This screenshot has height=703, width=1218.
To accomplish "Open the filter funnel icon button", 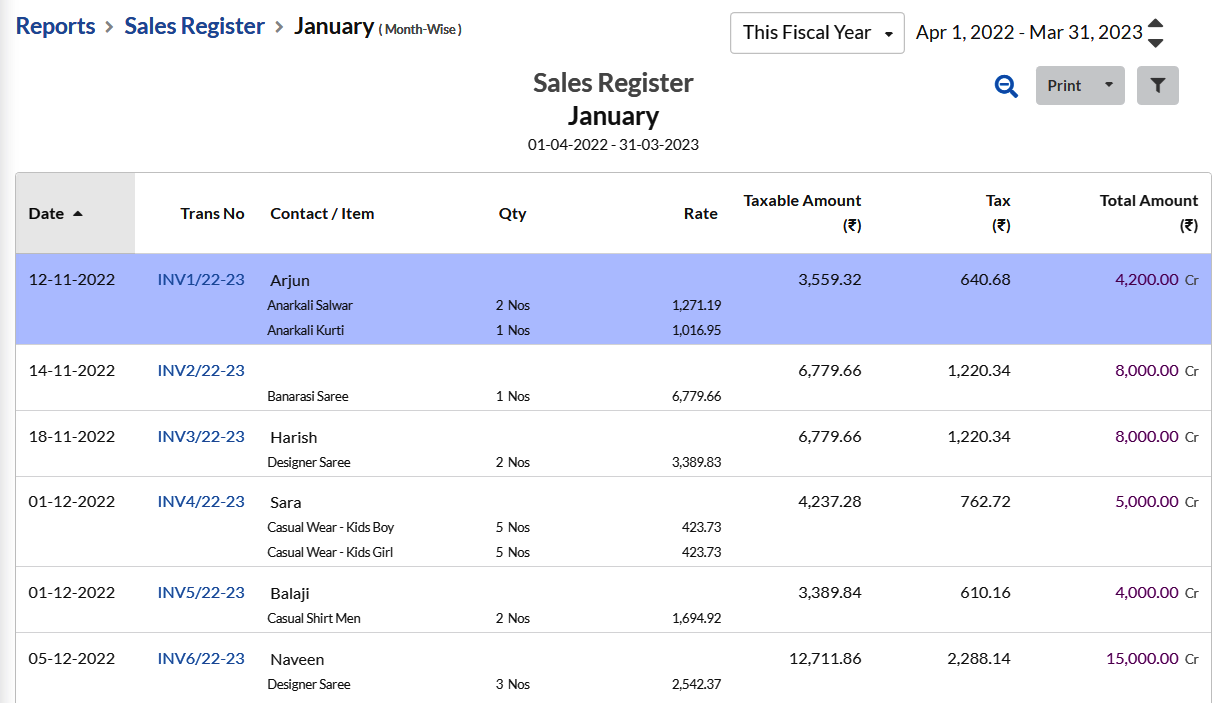I will pos(1157,86).
